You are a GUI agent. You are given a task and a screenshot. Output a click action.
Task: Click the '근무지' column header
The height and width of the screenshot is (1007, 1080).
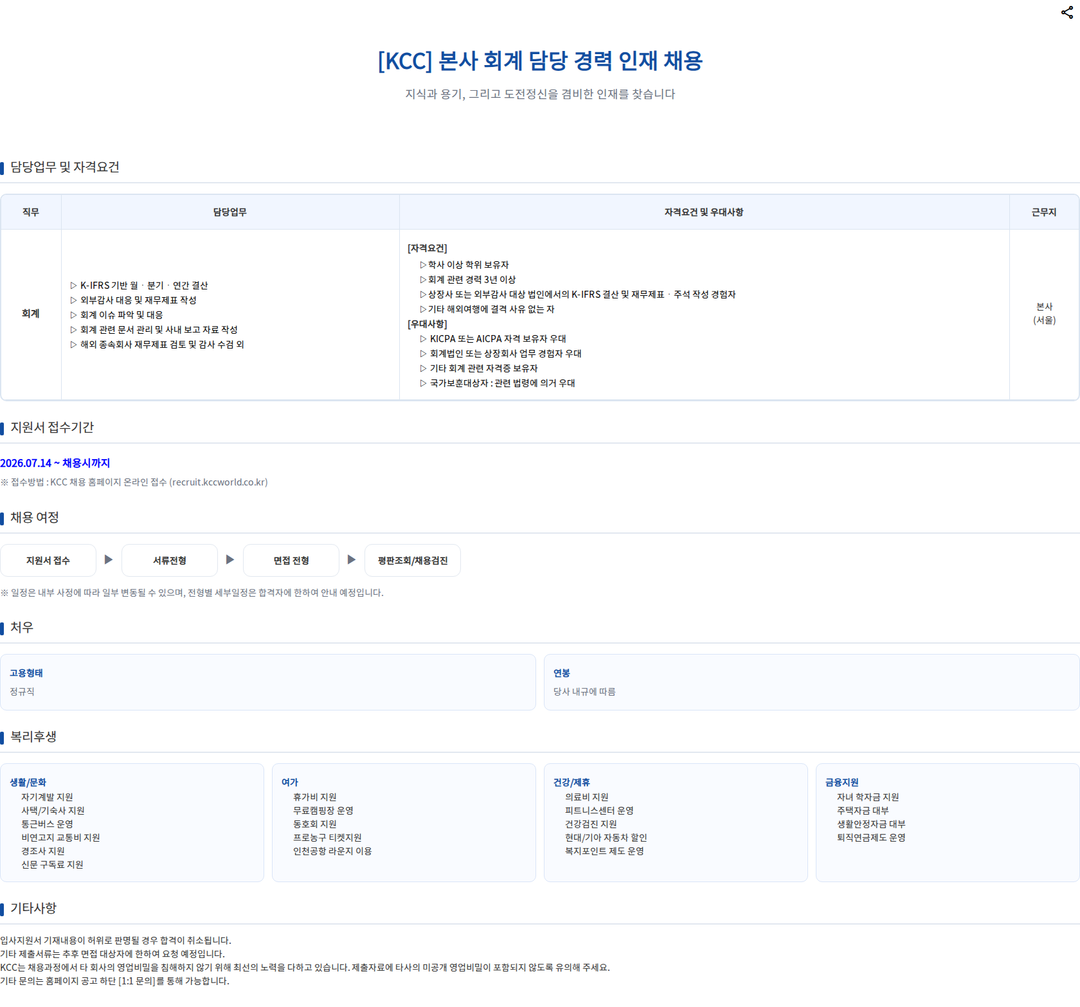coord(1043,212)
